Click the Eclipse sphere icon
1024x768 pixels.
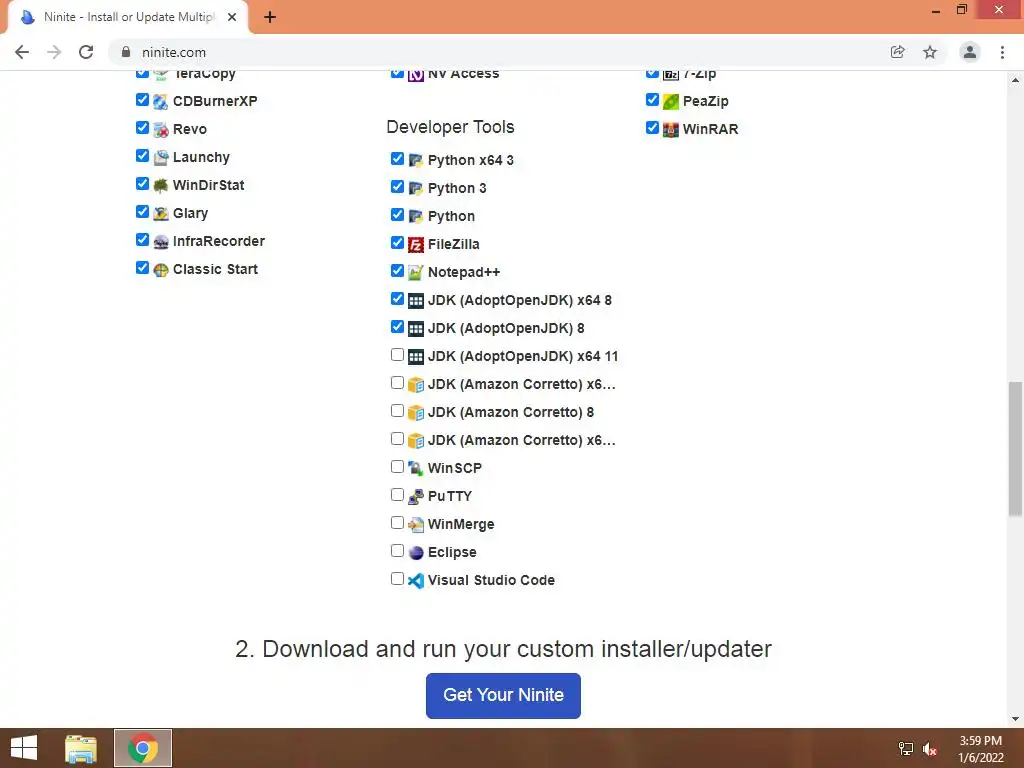(415, 553)
